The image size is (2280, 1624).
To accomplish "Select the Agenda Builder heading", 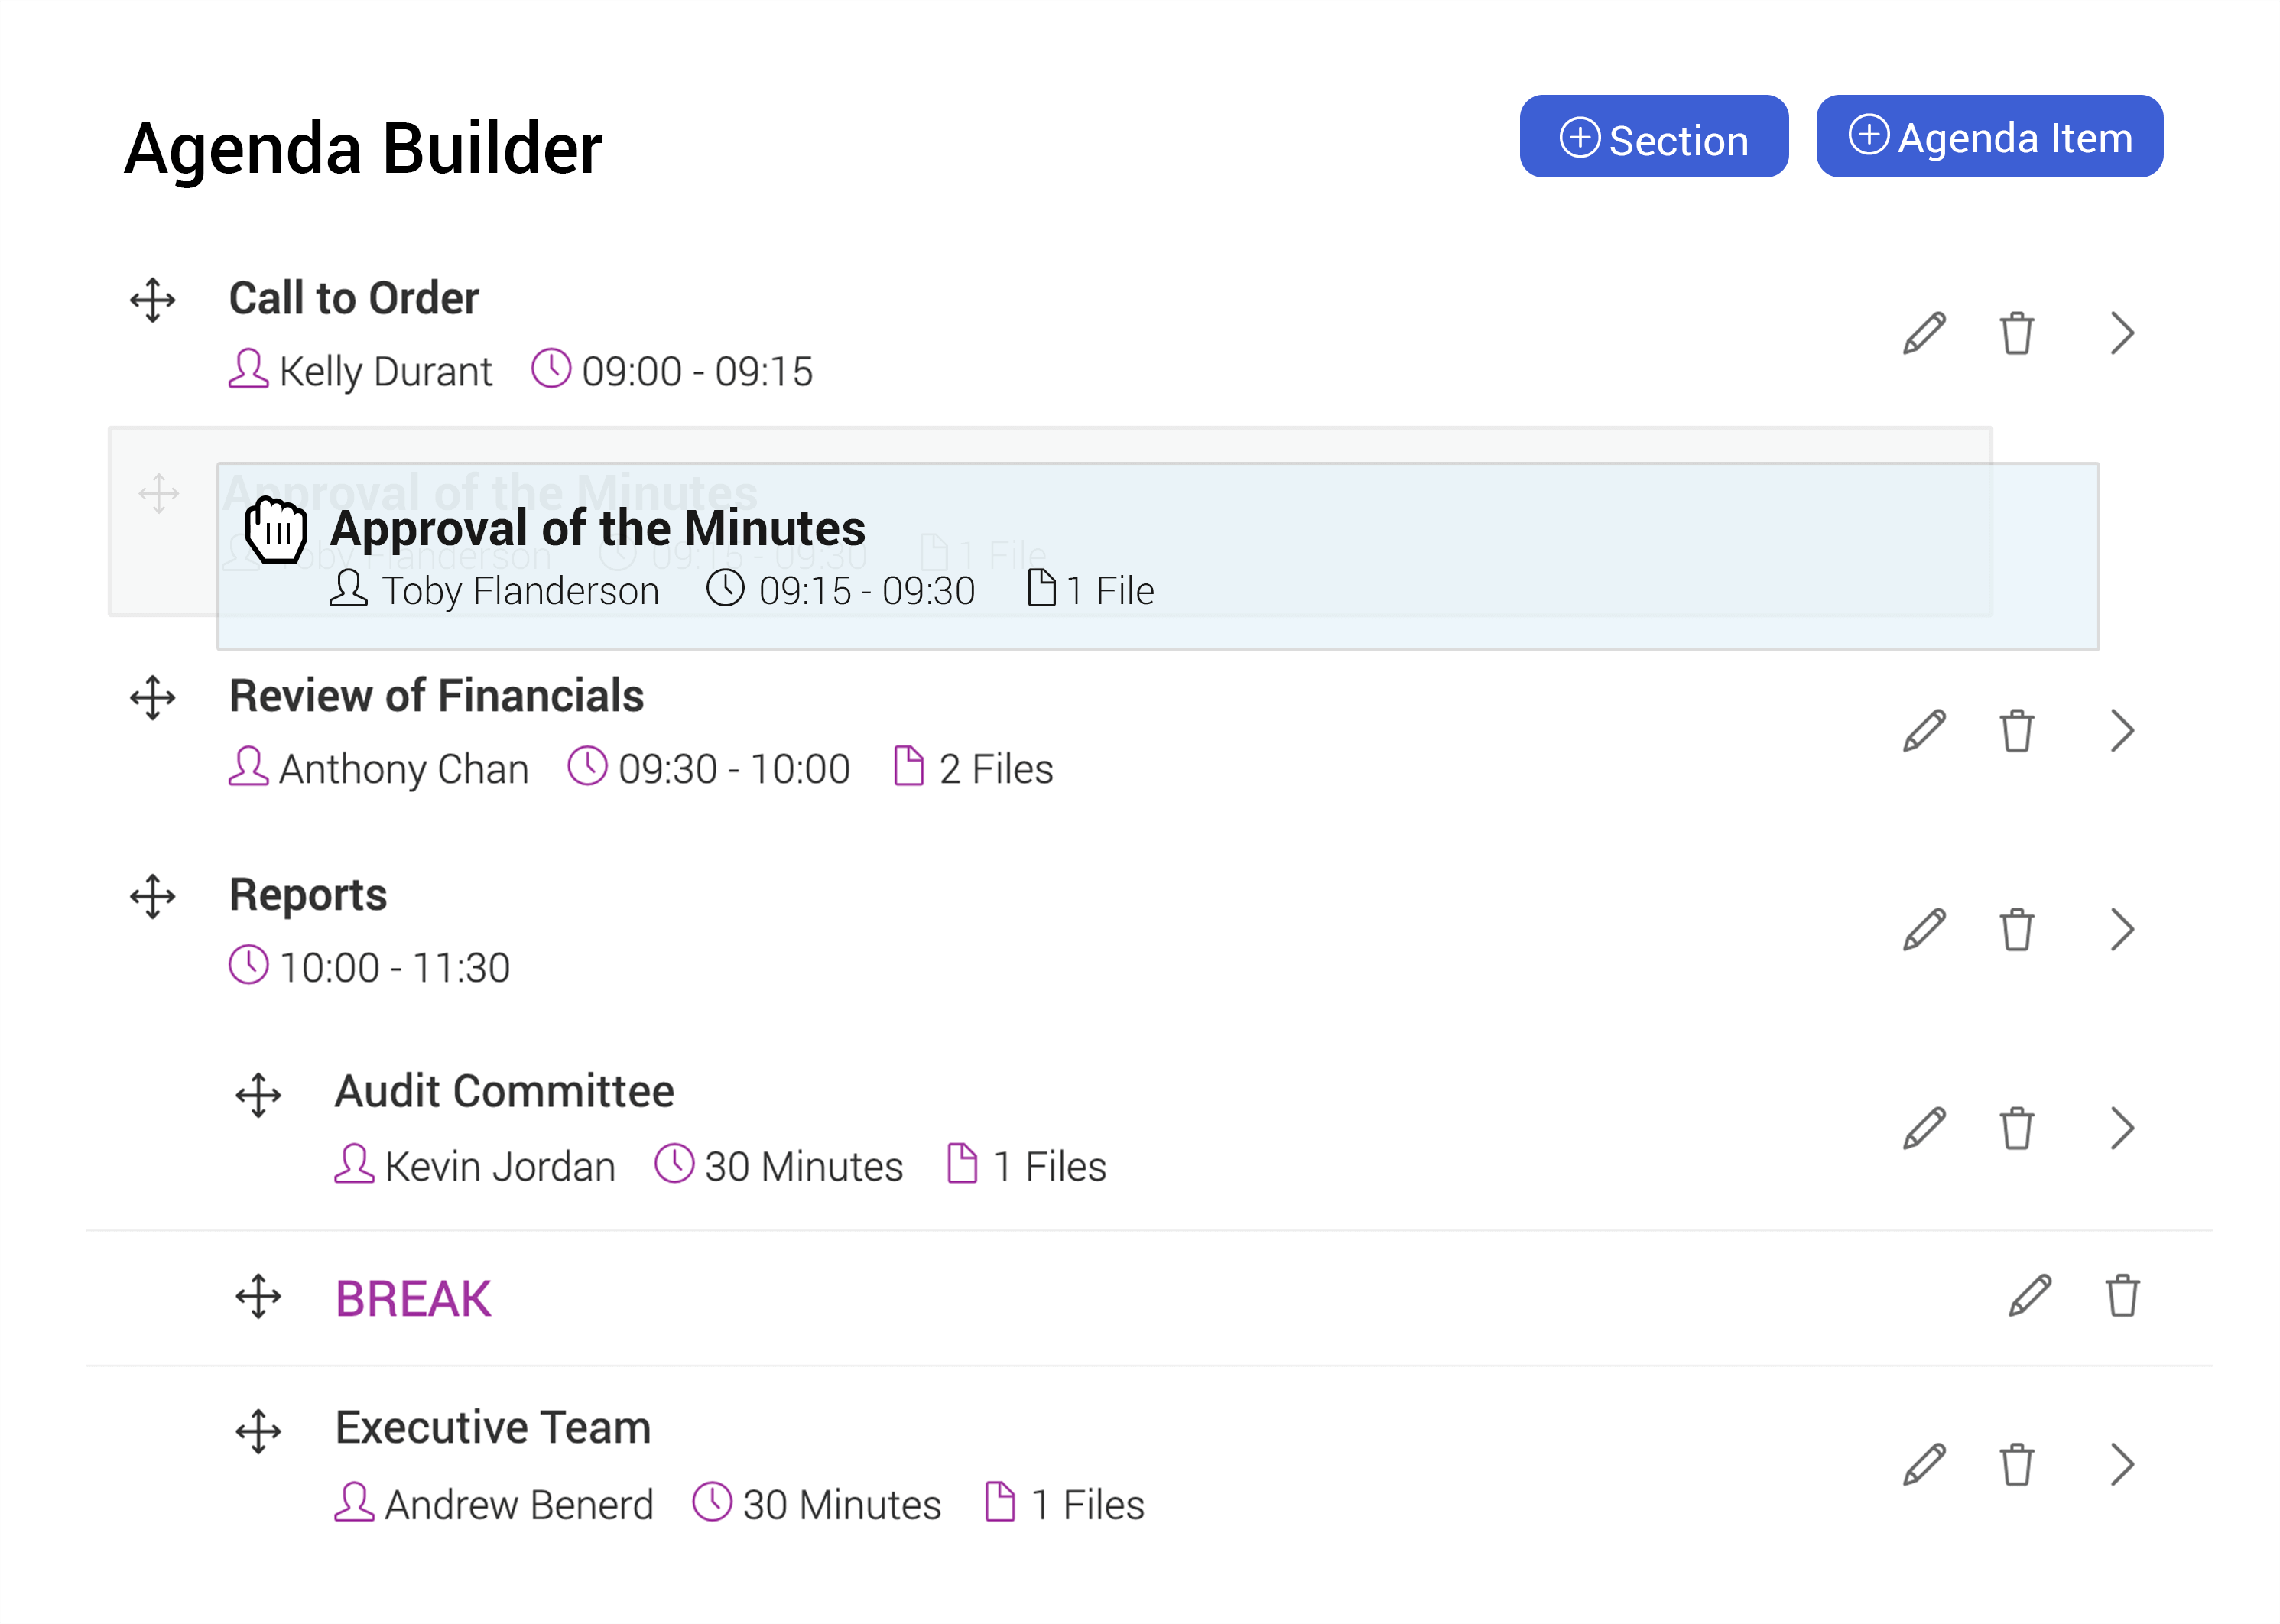I will pos(363,148).
